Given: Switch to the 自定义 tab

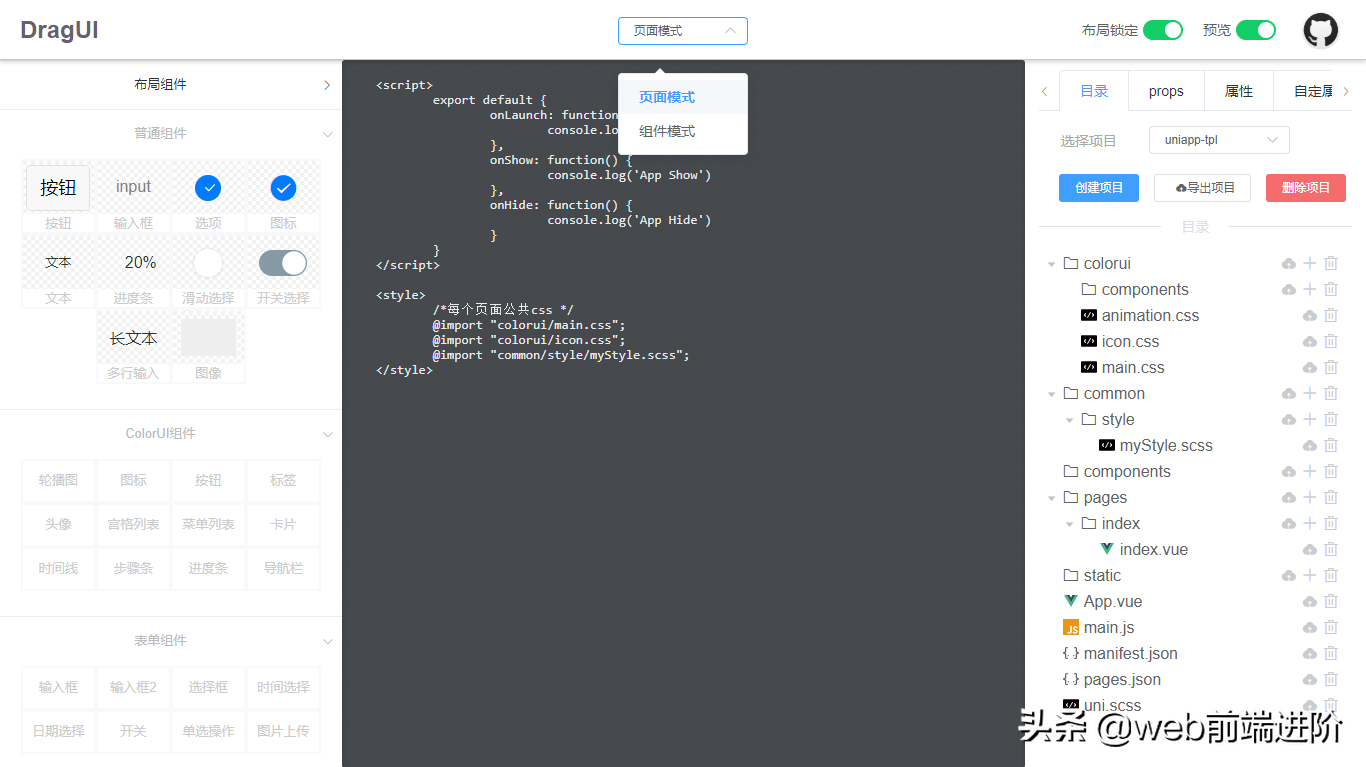Looking at the screenshot, I should (x=1306, y=91).
